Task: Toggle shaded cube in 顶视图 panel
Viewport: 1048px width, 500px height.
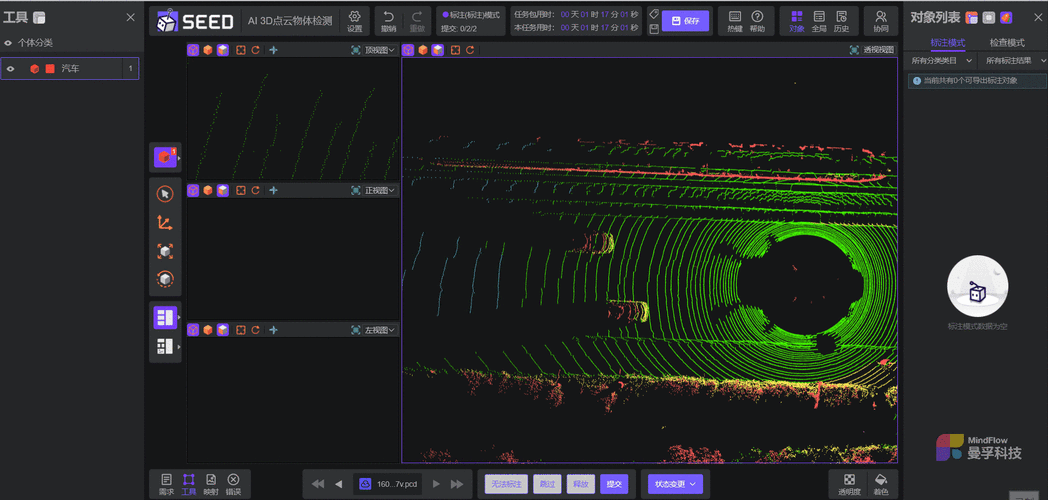Action: coord(223,50)
